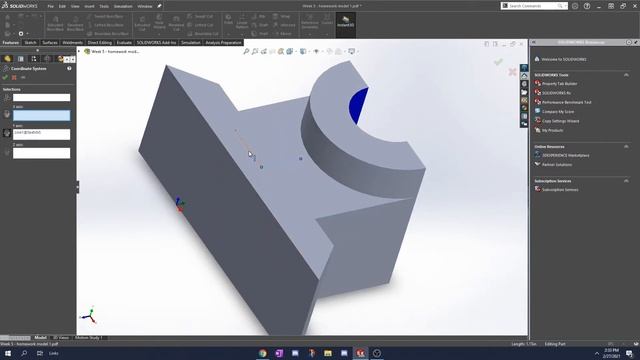Toggle X axis reverse direction button
This screenshot has width=640, height=360.
pyautogui.click(x=7, y=114)
